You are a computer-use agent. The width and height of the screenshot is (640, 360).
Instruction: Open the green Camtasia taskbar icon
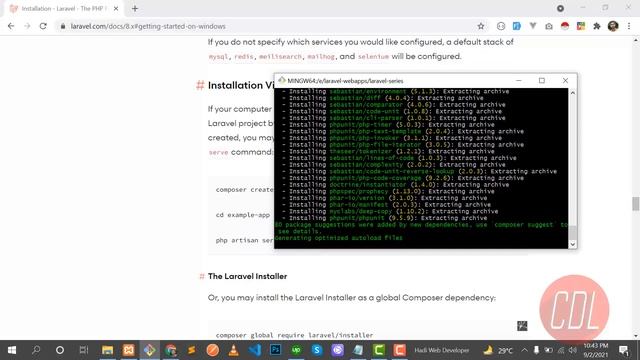[379, 350]
